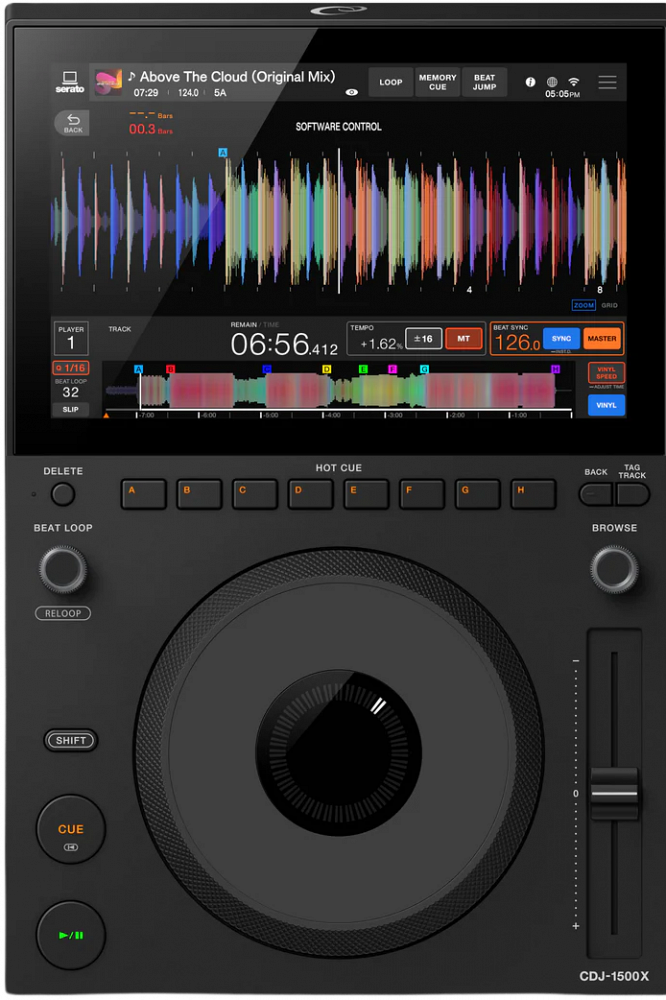Select GRID mode below waveform

click(609, 305)
